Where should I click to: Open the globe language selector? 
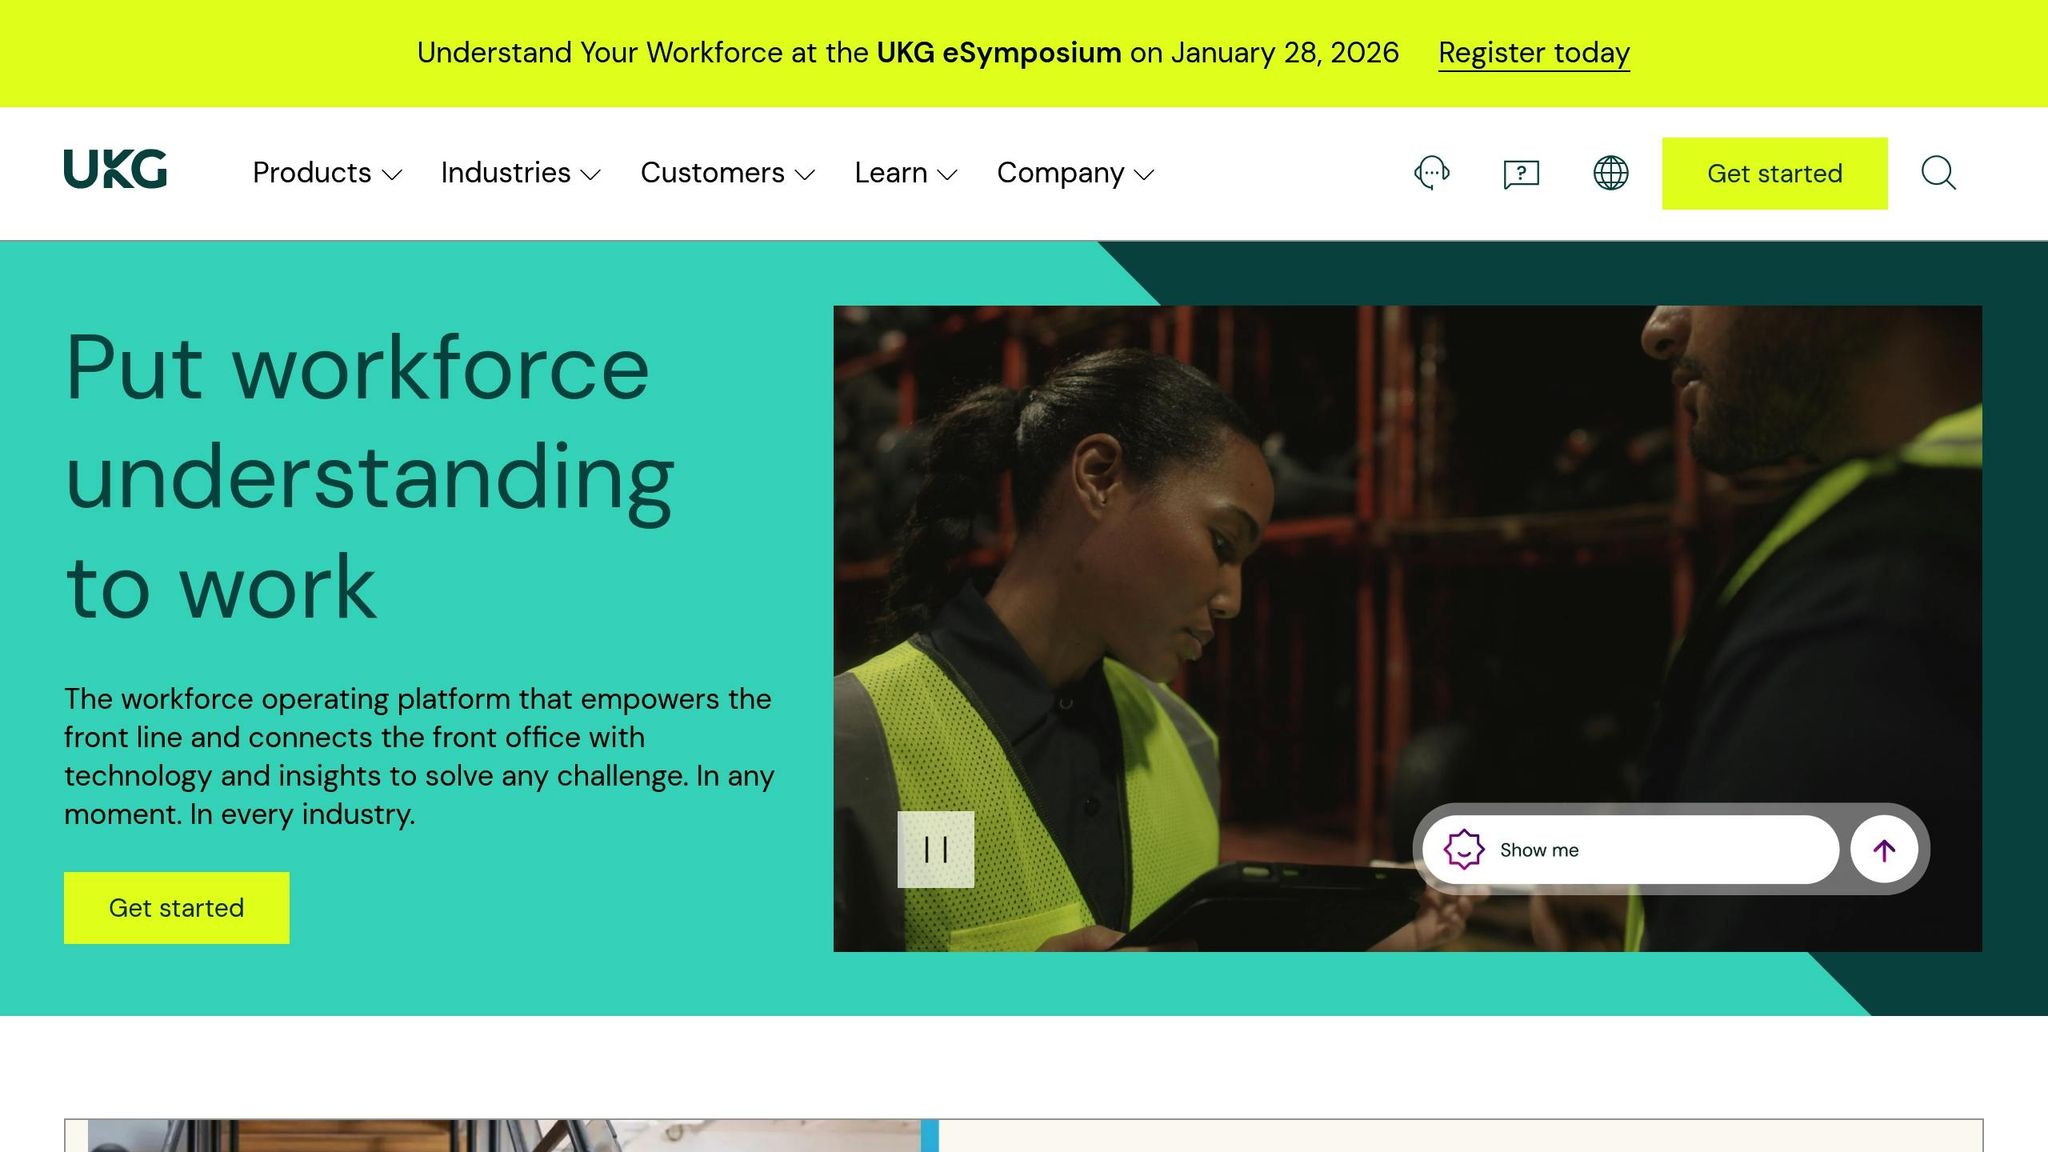click(x=1610, y=173)
